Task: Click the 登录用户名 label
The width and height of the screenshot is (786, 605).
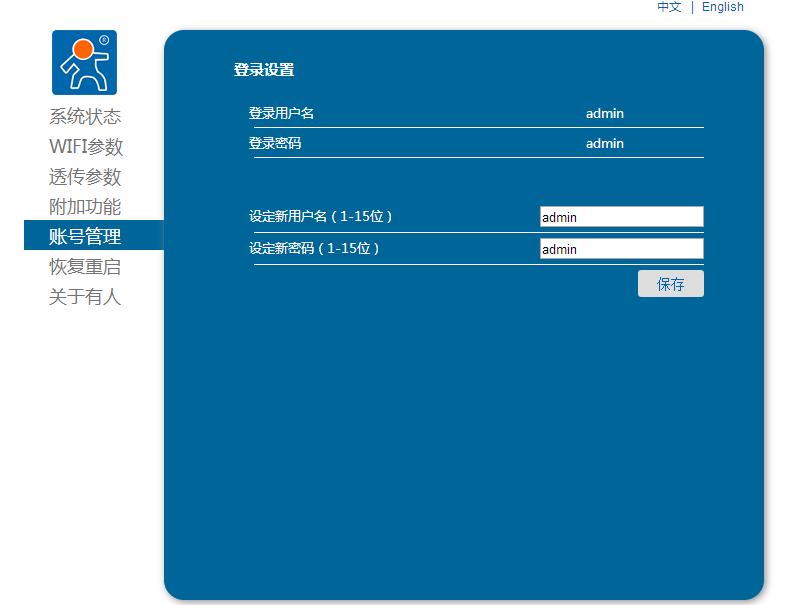Action: tap(281, 114)
